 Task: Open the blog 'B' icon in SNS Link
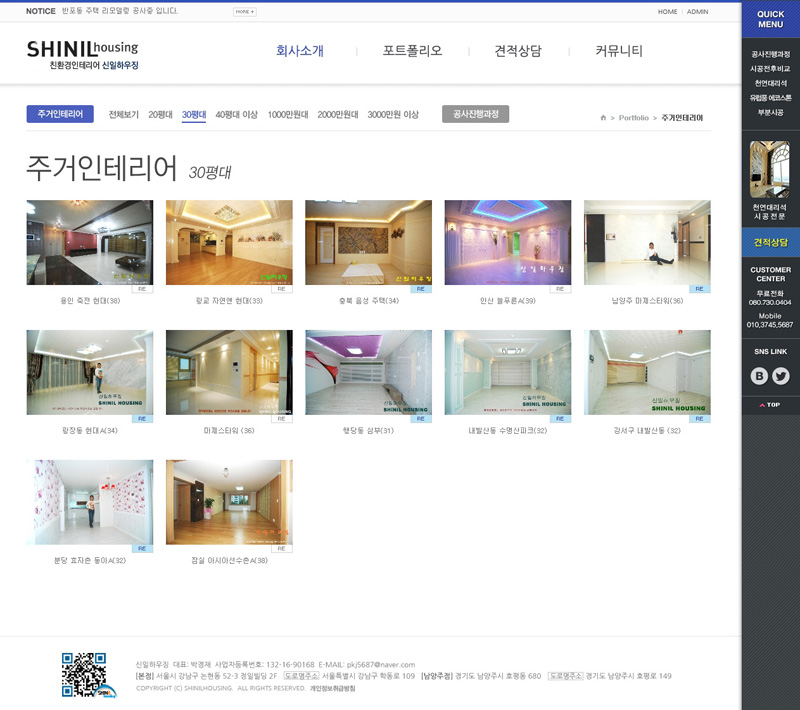pyautogui.click(x=759, y=376)
